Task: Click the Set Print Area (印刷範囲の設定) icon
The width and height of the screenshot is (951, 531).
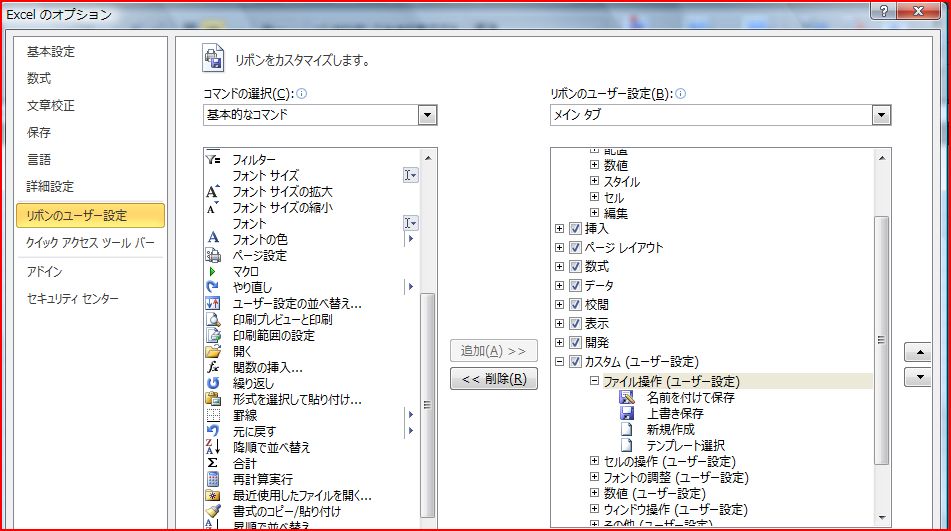Action: click(x=213, y=335)
